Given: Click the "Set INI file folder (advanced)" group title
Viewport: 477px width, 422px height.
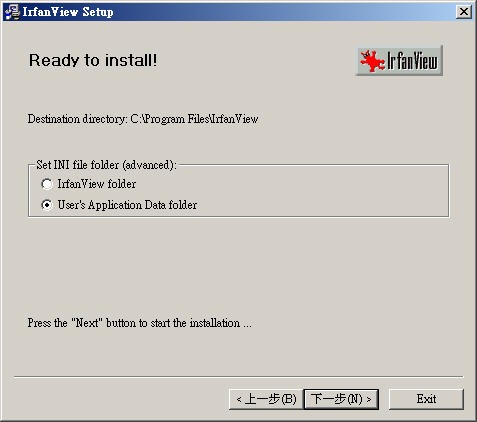Looking at the screenshot, I should (106, 165).
